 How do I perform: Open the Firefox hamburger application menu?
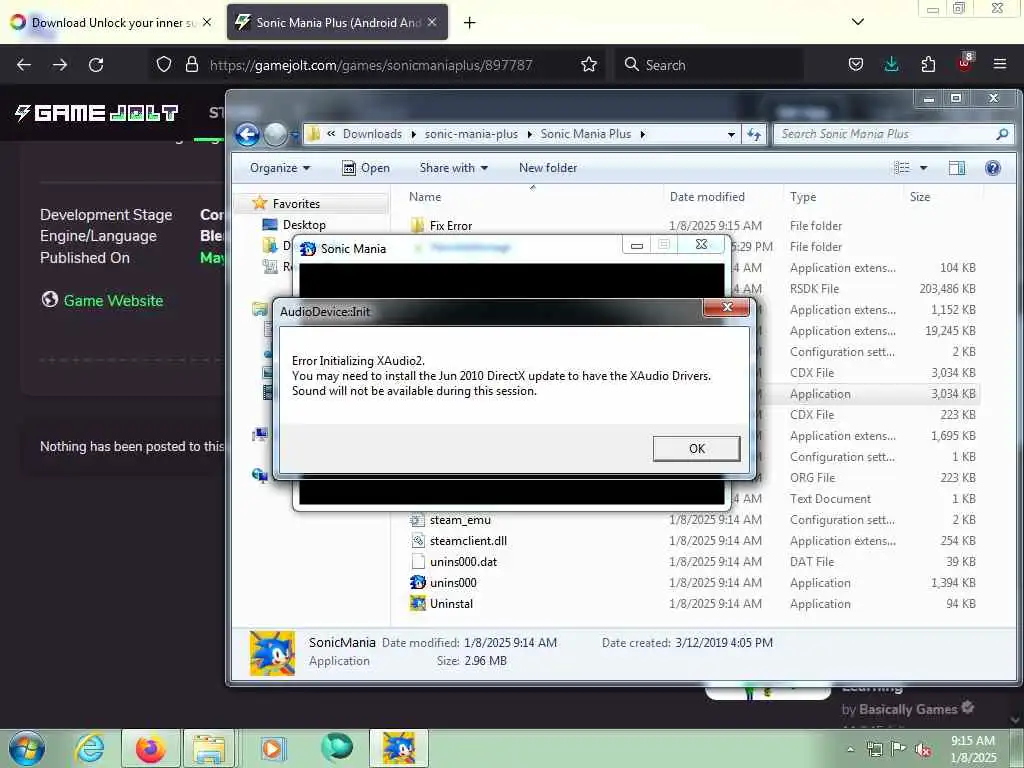[x=1000, y=65]
